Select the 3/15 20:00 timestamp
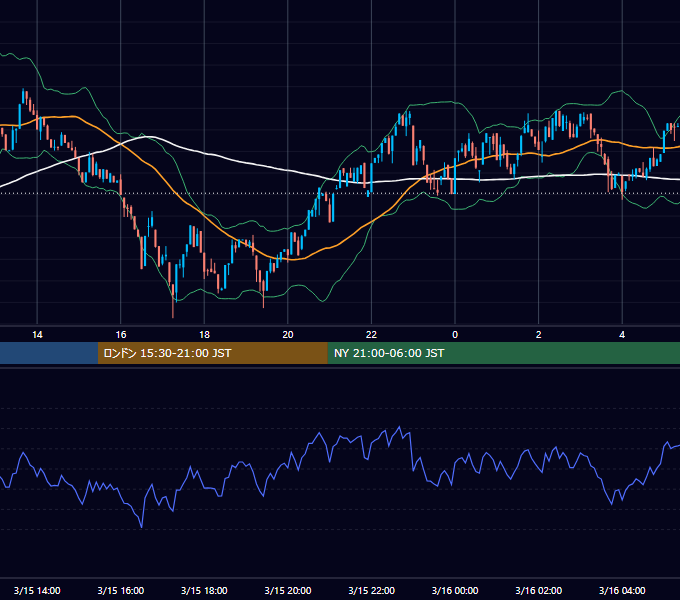The width and height of the screenshot is (680, 600). [x=288, y=590]
